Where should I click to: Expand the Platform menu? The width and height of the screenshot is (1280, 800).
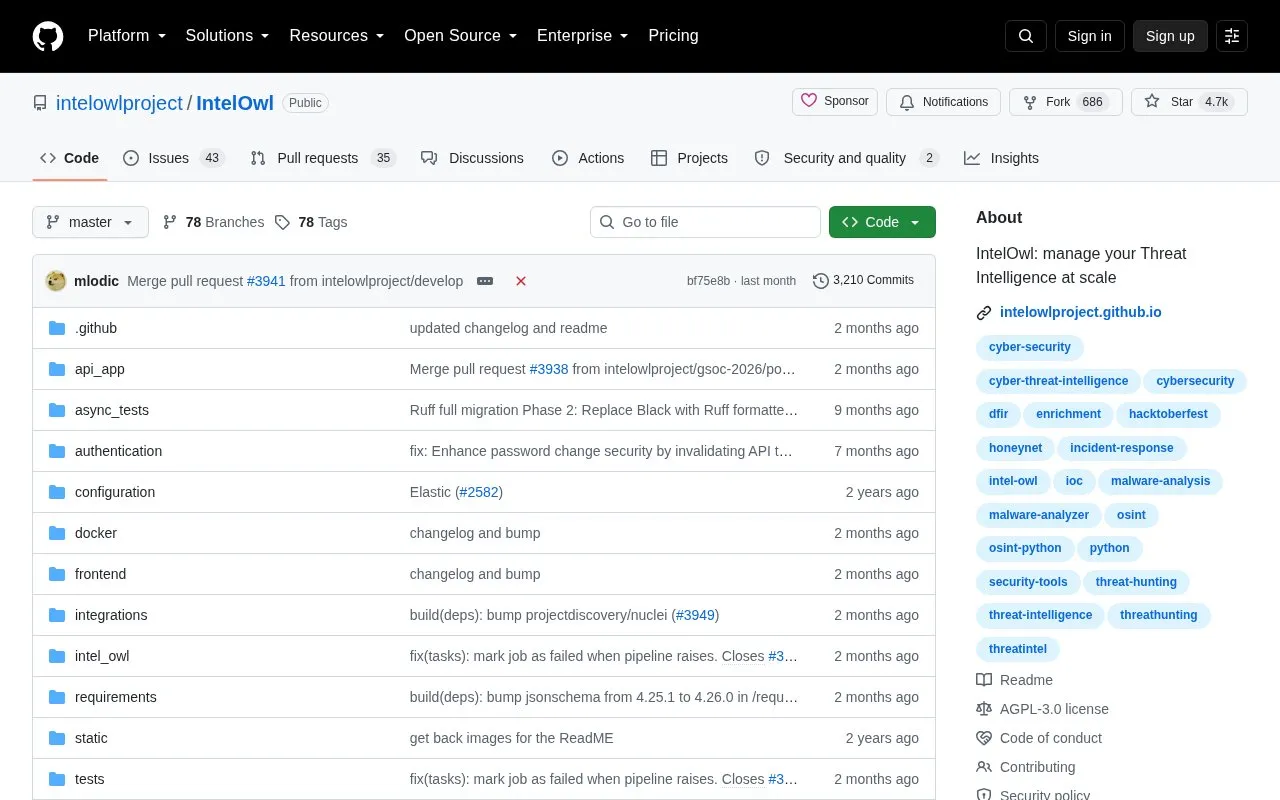tap(127, 36)
